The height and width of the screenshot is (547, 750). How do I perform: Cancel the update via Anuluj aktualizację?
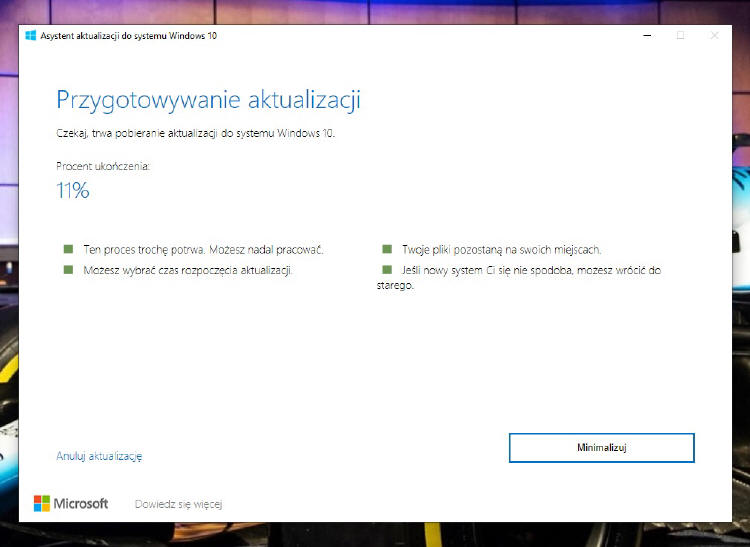99,456
